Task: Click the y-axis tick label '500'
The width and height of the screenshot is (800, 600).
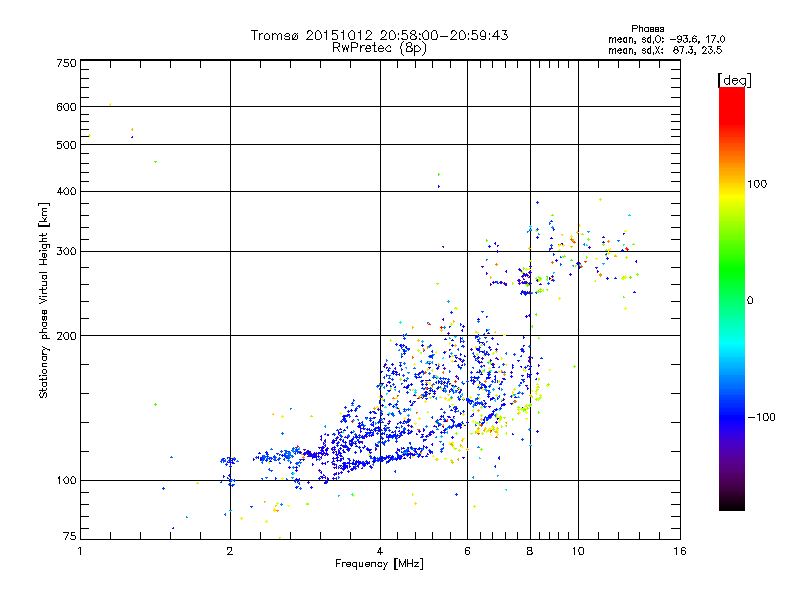Action: point(66,145)
